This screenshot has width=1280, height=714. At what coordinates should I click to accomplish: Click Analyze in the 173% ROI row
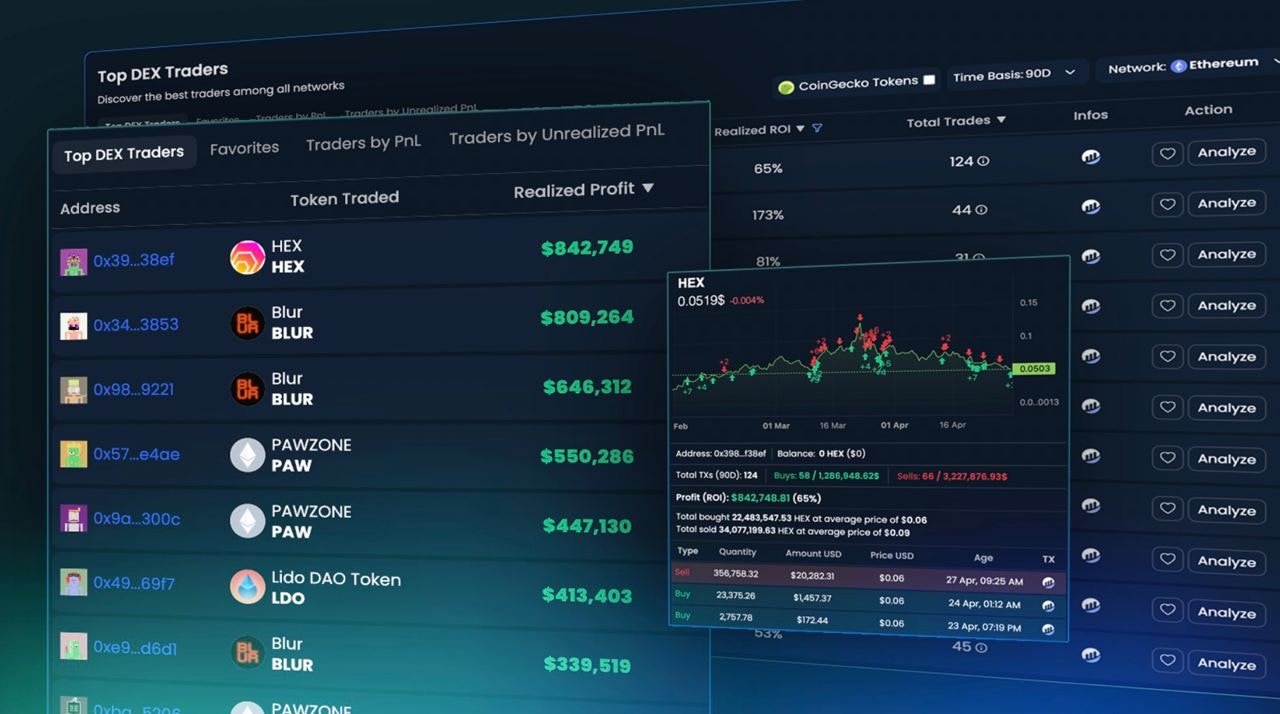[x=1226, y=203]
